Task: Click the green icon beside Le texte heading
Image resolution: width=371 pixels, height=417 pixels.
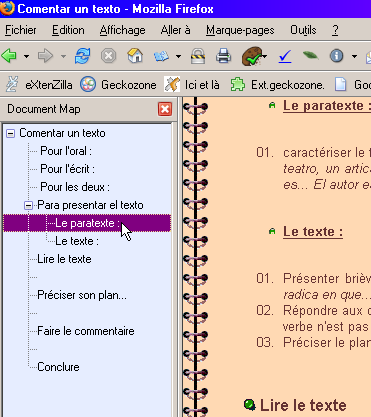Action: 272,231
